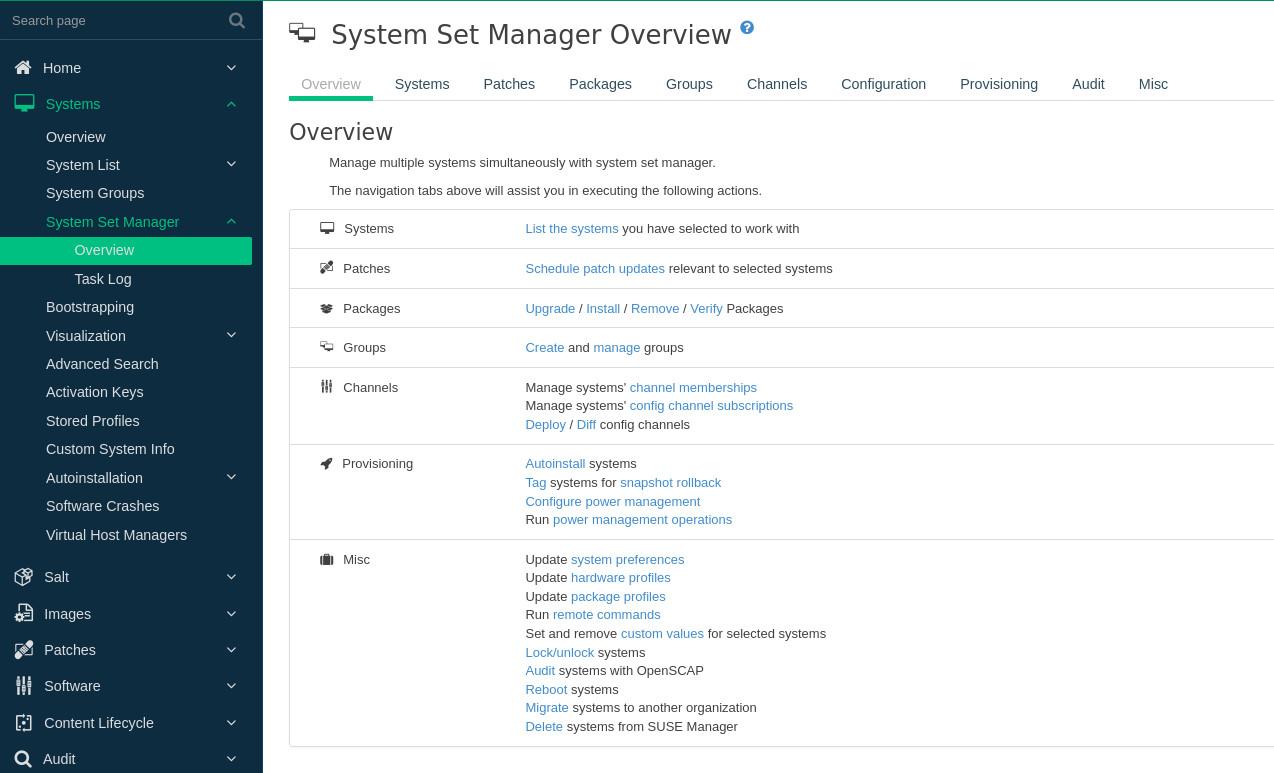The image size is (1274, 773).
Task: Expand the System List submenu chevron
Action: tap(231, 165)
